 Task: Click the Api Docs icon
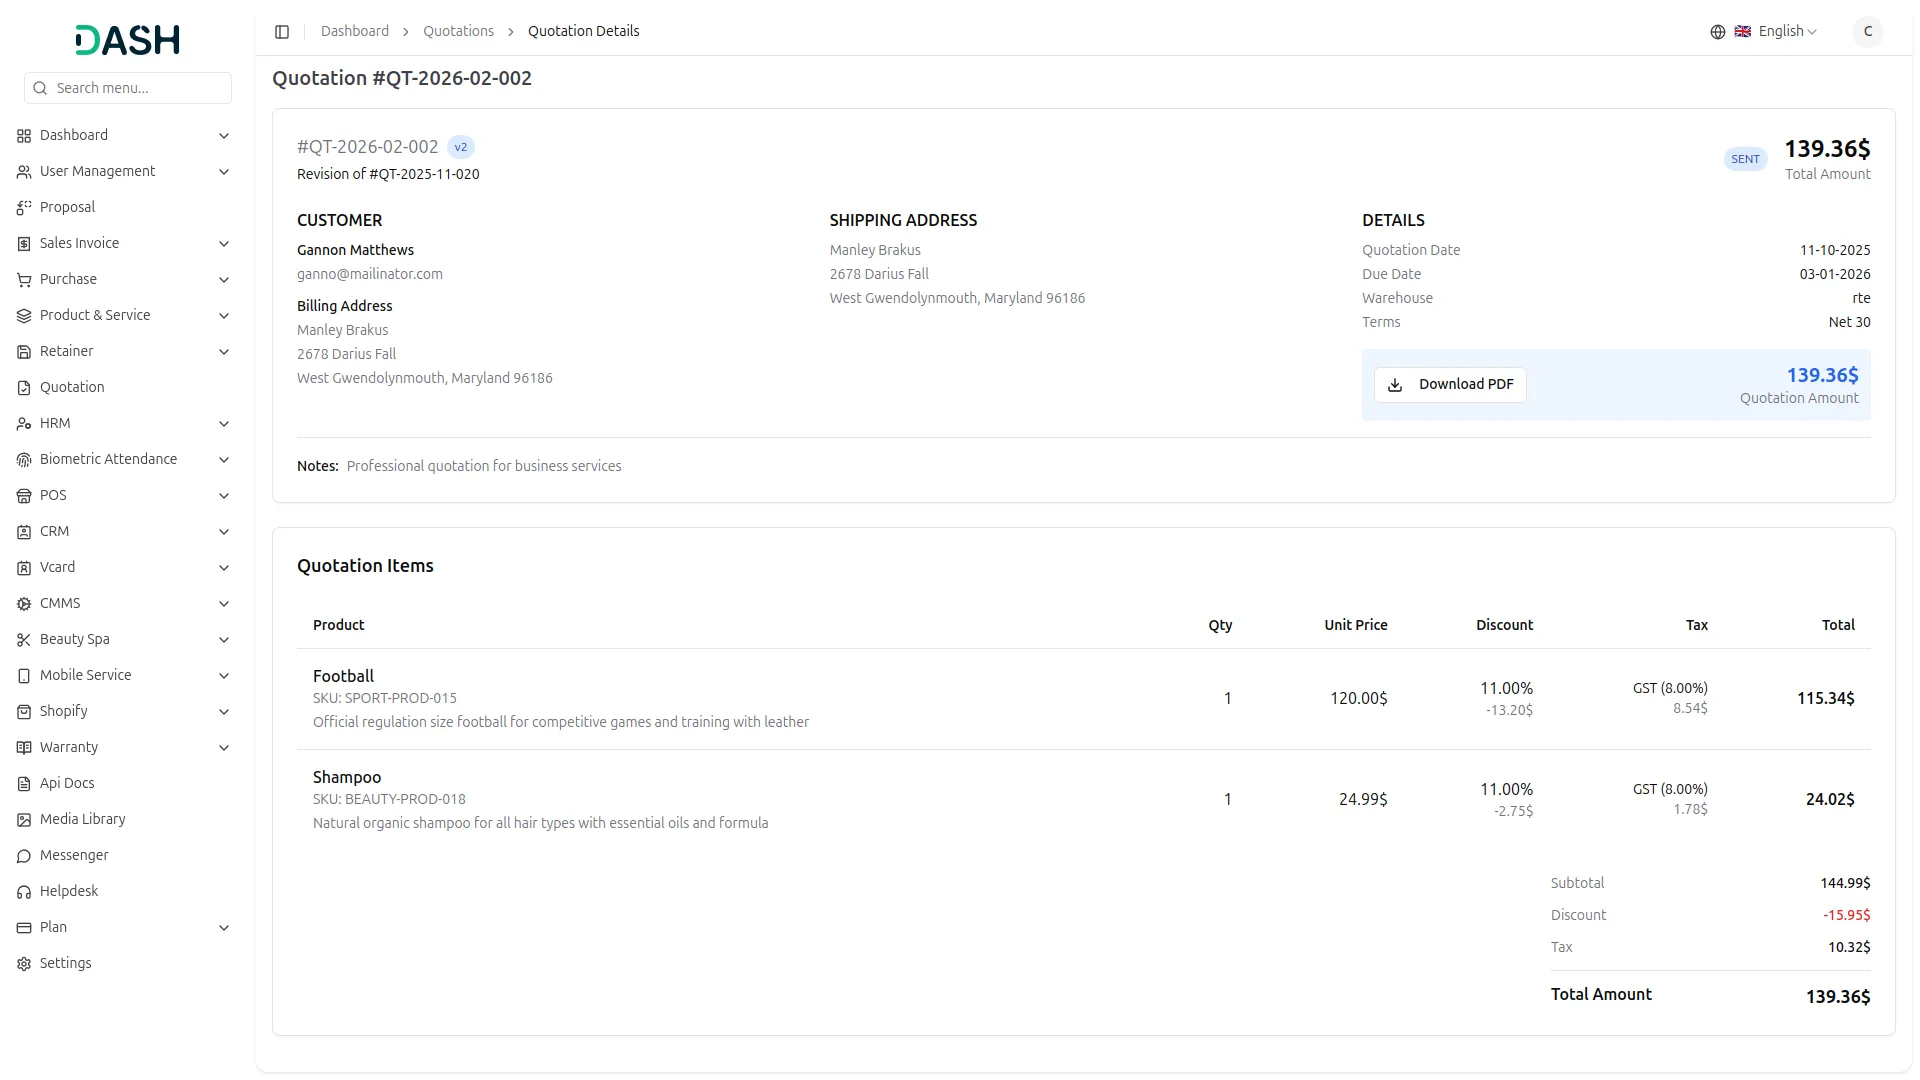(x=24, y=784)
